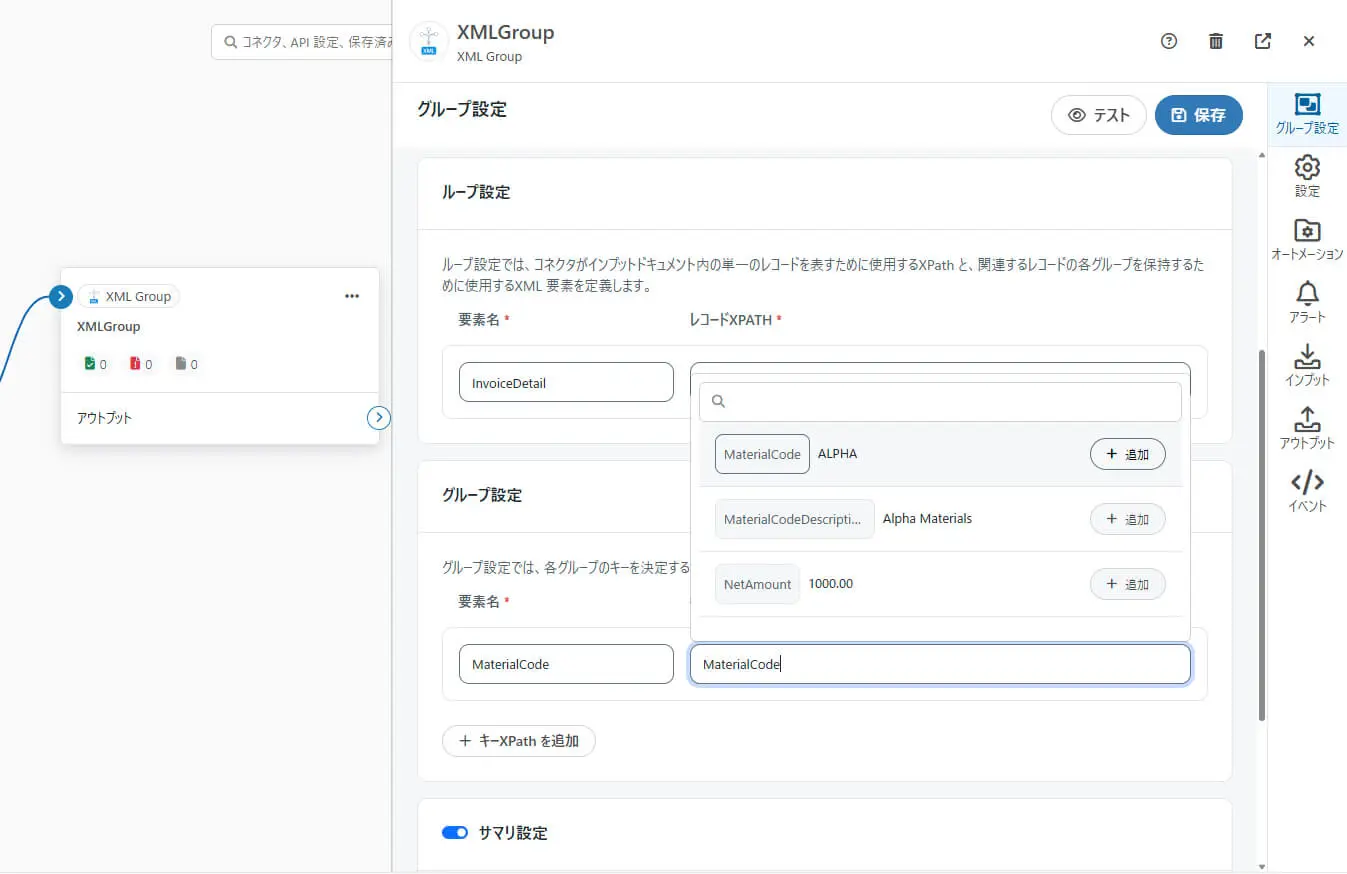Viewport: 1347px width, 874px height.
Task: Add MaterialCodeDescription from suggestion list
Action: point(1127,519)
